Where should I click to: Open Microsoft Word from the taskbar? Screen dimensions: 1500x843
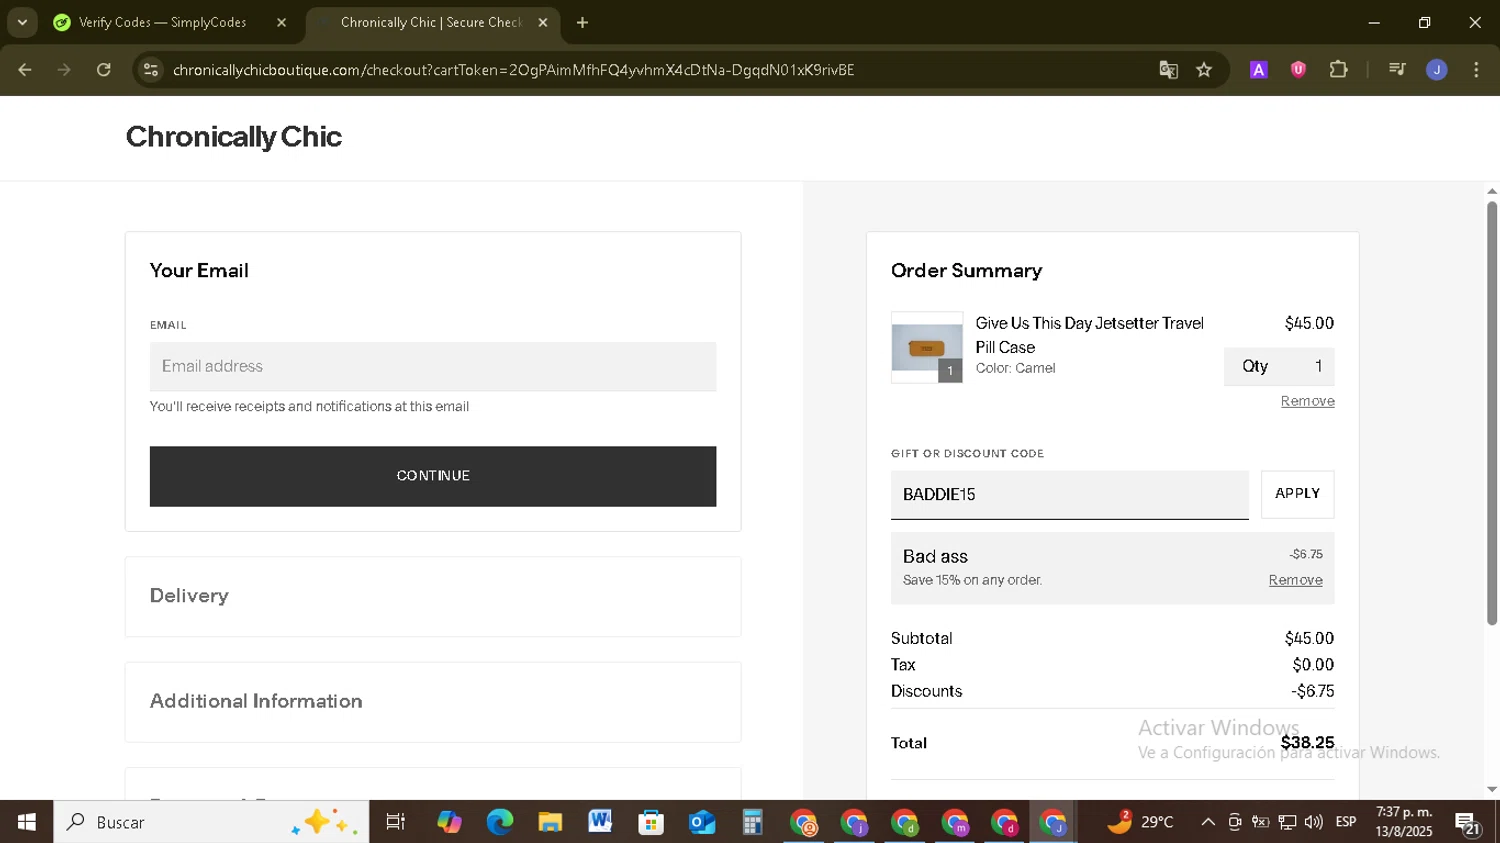[x=600, y=822]
